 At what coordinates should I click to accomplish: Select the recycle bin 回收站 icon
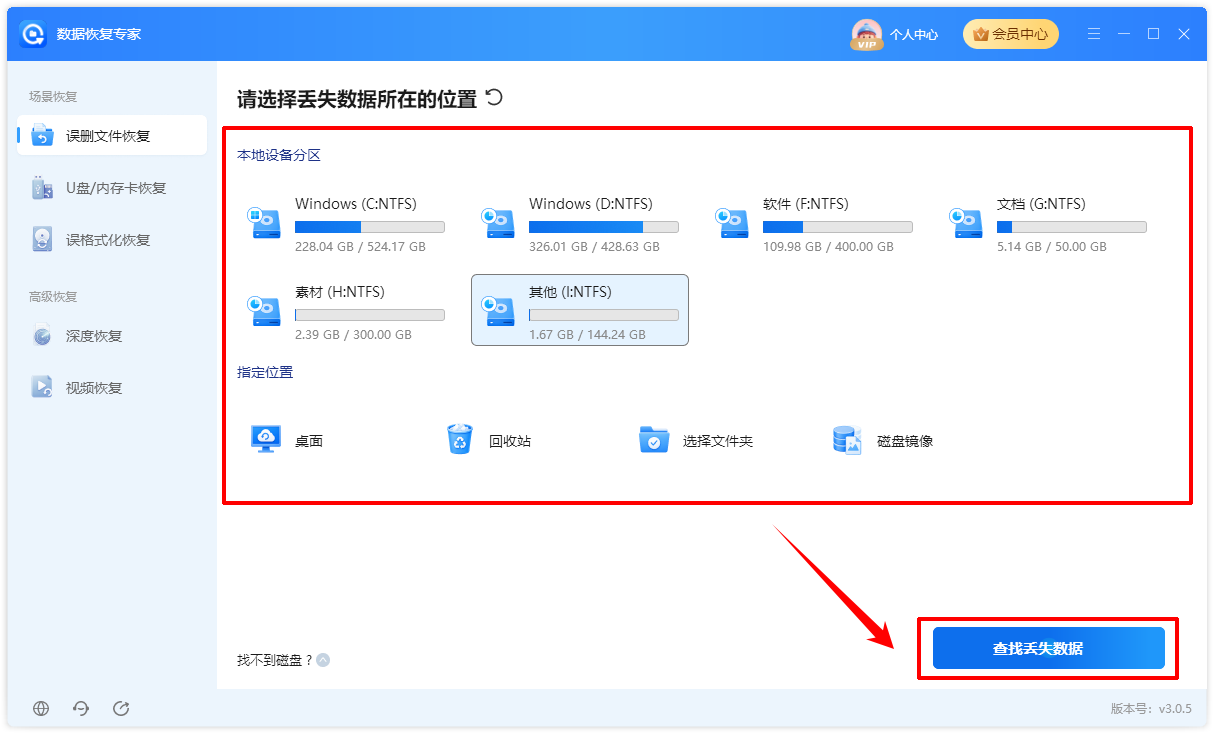(x=460, y=440)
